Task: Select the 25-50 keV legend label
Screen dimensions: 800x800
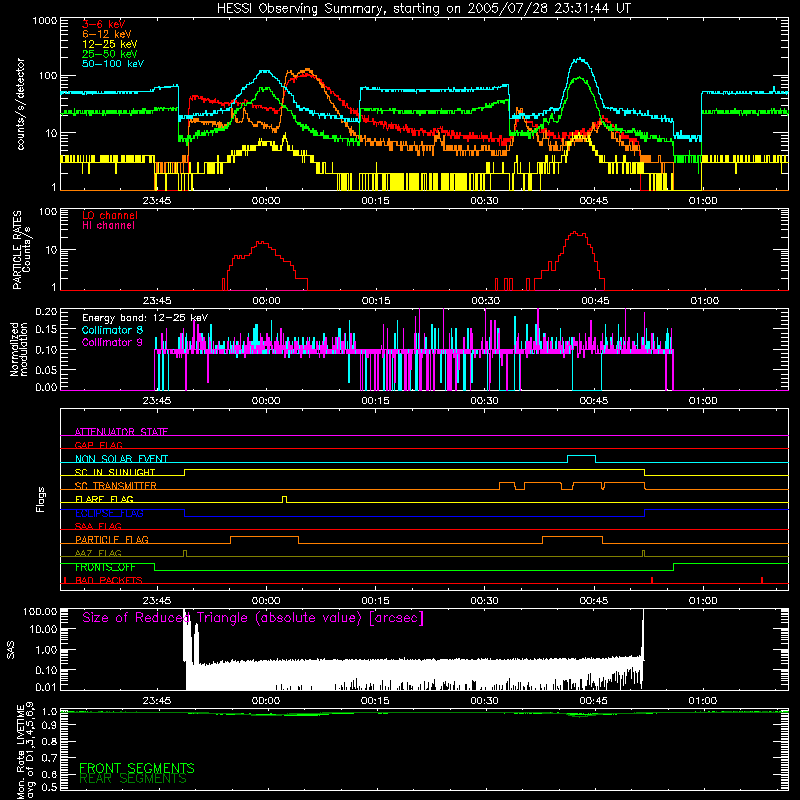Action: [x=110, y=54]
